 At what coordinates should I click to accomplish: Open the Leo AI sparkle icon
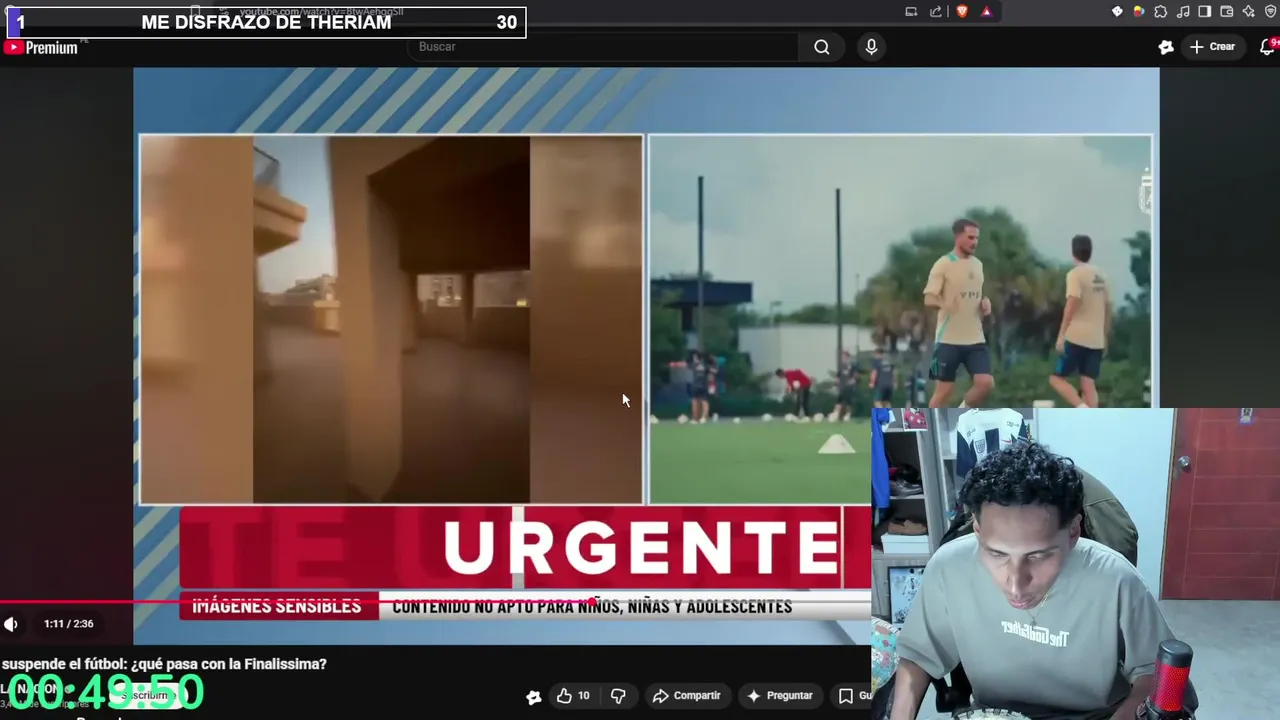(x=1249, y=12)
